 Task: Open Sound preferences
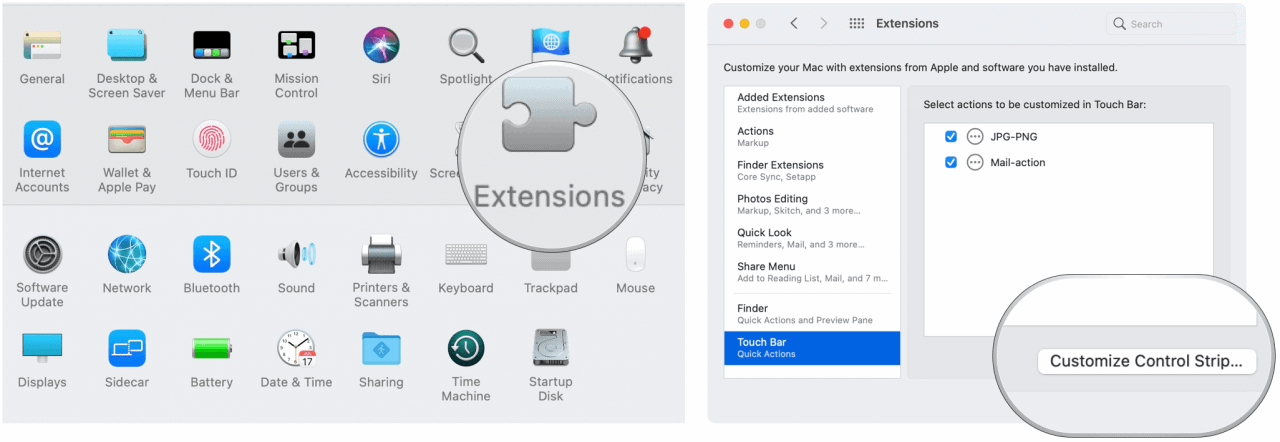coord(296,255)
